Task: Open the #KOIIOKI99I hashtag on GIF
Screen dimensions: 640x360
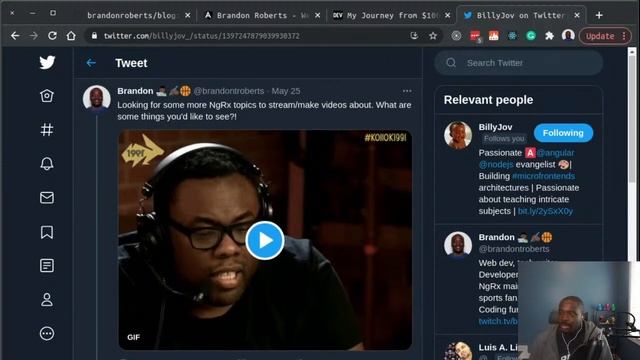Action: click(x=385, y=138)
